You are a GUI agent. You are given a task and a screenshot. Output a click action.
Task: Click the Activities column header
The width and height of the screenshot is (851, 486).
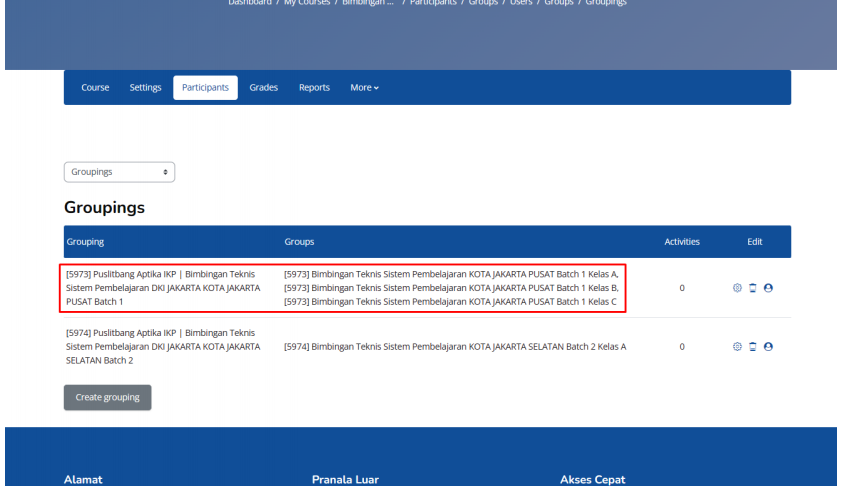[x=682, y=242]
